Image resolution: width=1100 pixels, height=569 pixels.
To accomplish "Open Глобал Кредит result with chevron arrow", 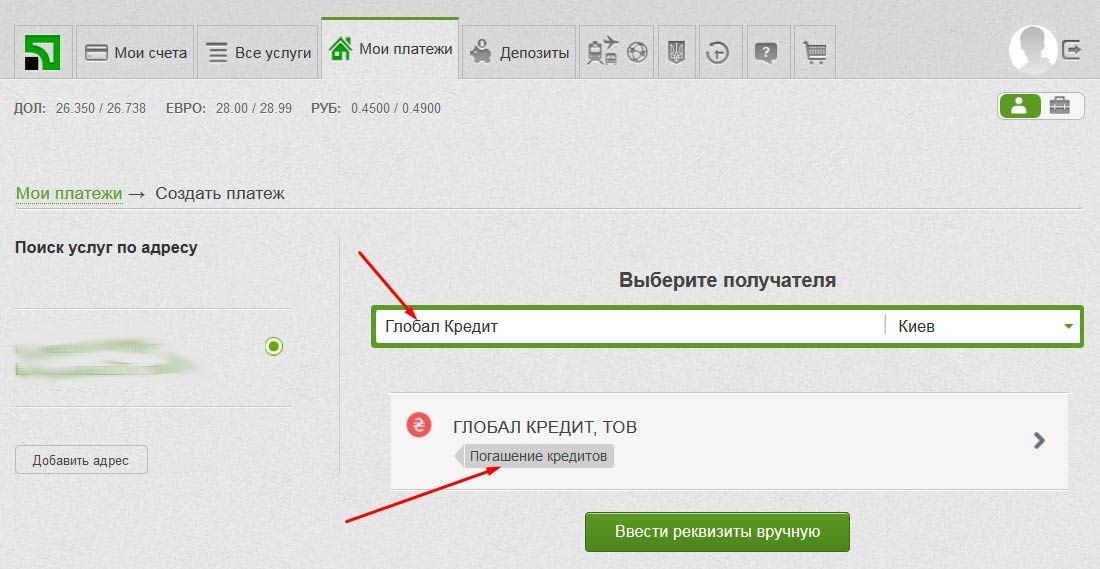I will click(x=1039, y=440).
